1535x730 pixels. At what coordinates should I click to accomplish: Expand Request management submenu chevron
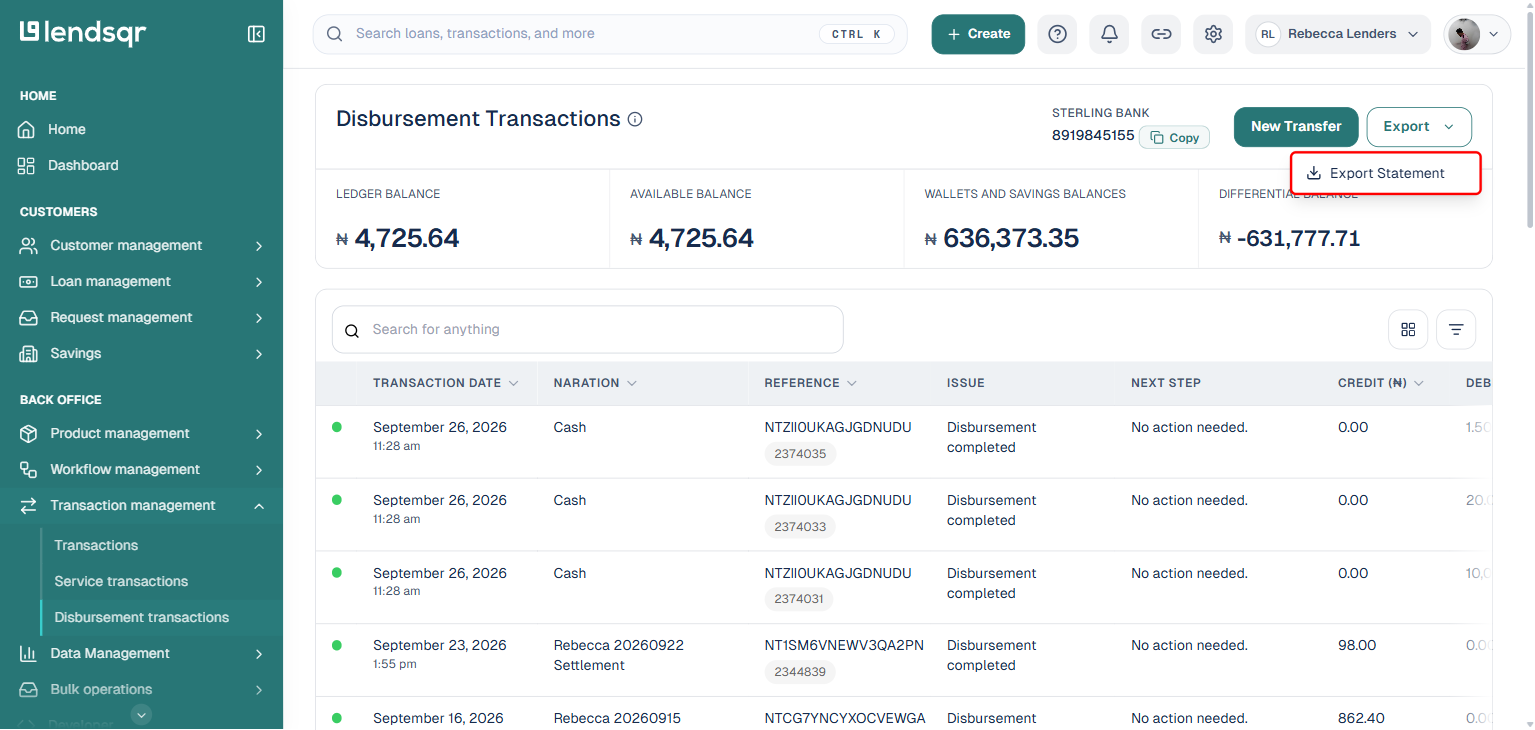[x=259, y=318]
